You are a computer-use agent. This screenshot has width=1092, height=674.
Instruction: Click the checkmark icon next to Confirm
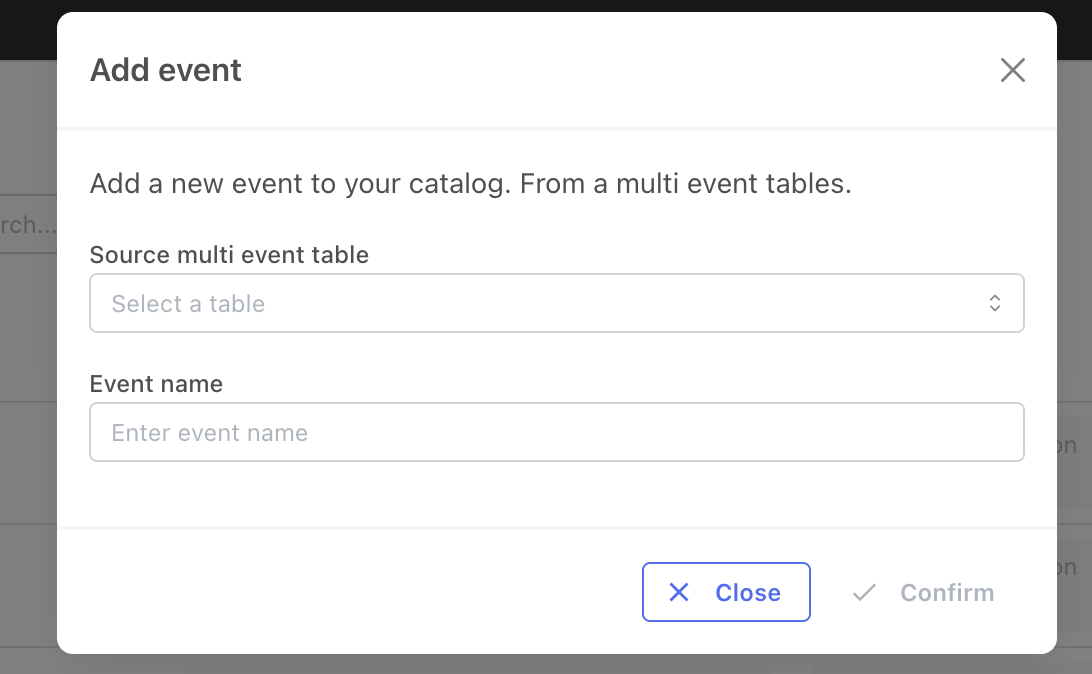864,592
